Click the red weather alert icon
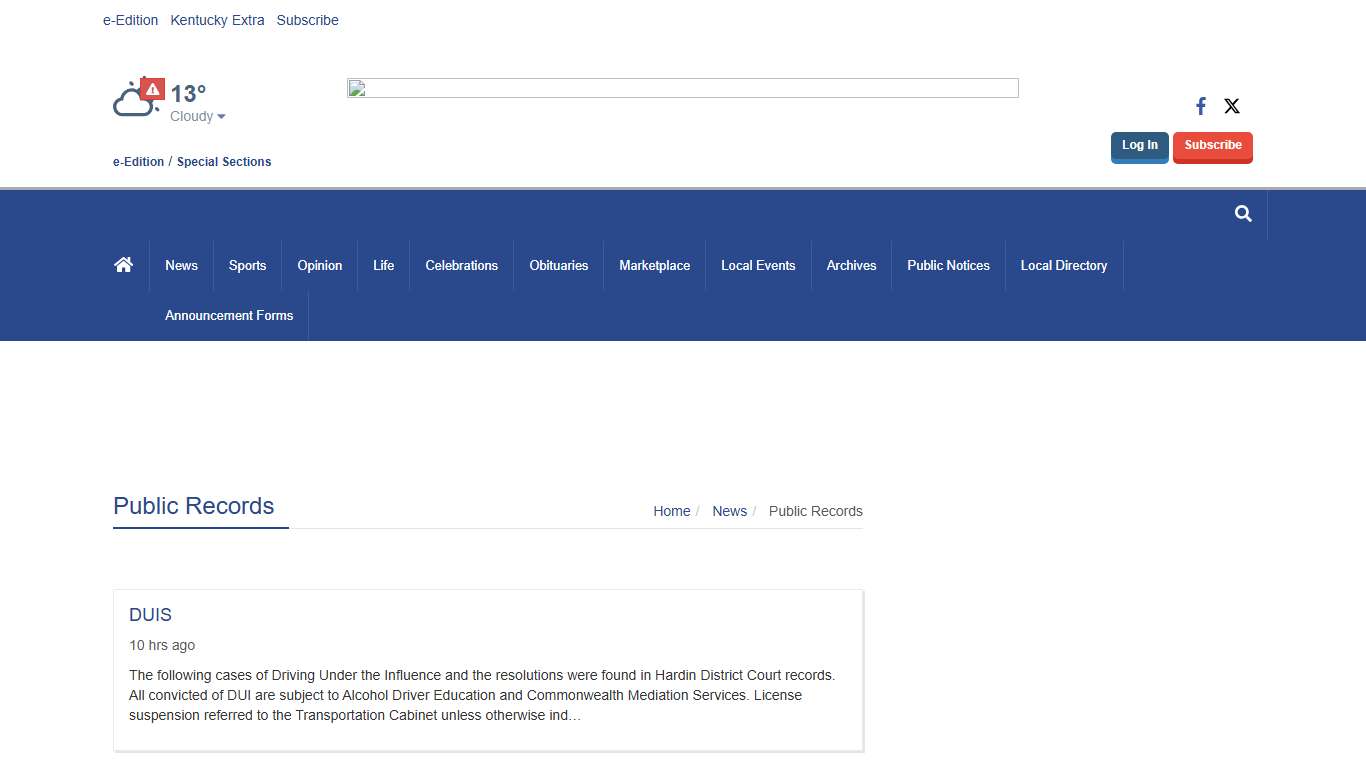The width and height of the screenshot is (1366, 768). 152,89
